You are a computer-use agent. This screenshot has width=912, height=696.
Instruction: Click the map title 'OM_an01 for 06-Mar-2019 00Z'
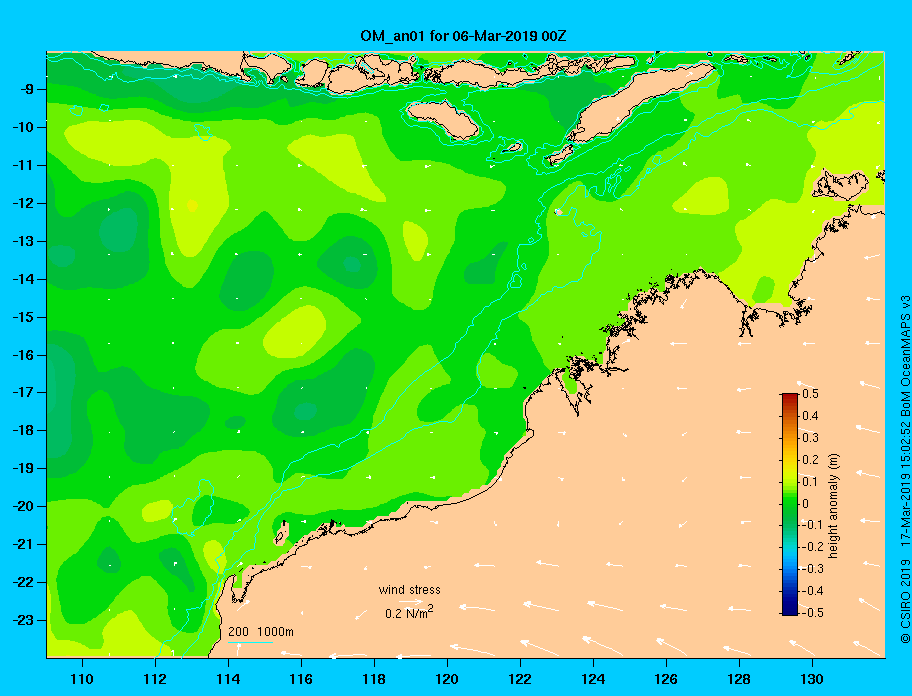point(463,36)
